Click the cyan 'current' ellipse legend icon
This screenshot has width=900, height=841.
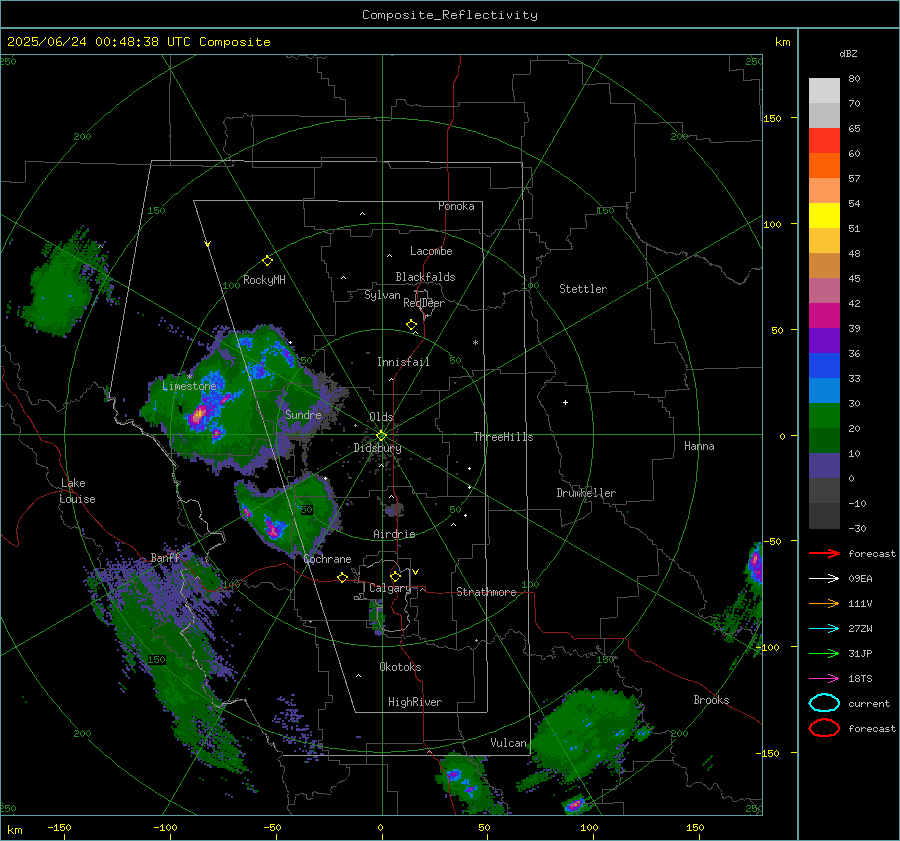pyautogui.click(x=824, y=703)
